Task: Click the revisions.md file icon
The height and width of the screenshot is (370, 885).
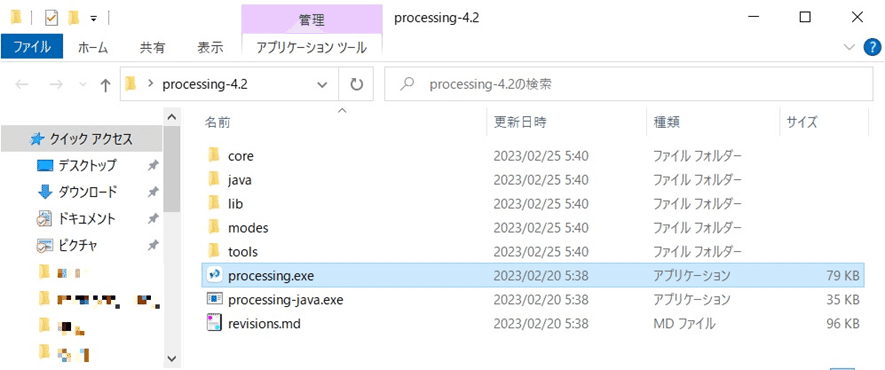Action: (x=214, y=324)
